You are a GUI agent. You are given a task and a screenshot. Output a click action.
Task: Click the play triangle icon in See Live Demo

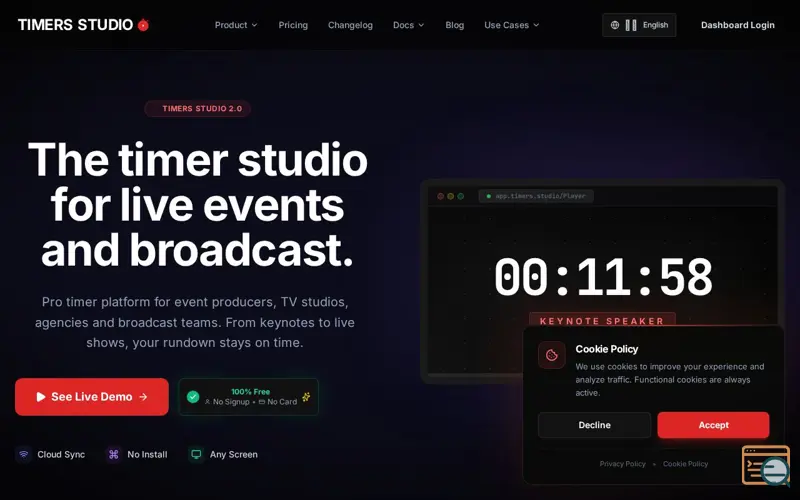[41, 396]
